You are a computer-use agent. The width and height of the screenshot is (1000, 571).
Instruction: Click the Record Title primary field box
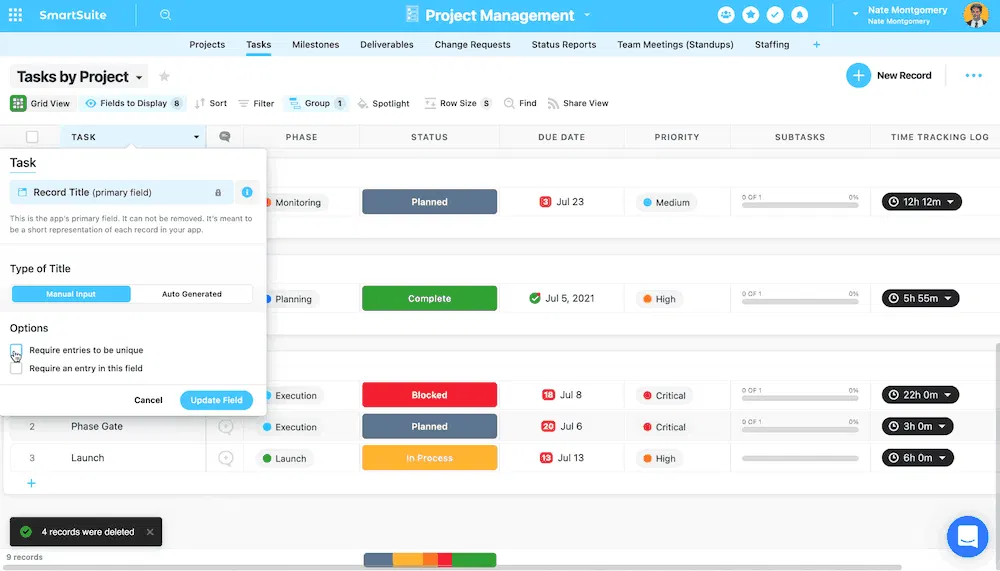click(121, 192)
